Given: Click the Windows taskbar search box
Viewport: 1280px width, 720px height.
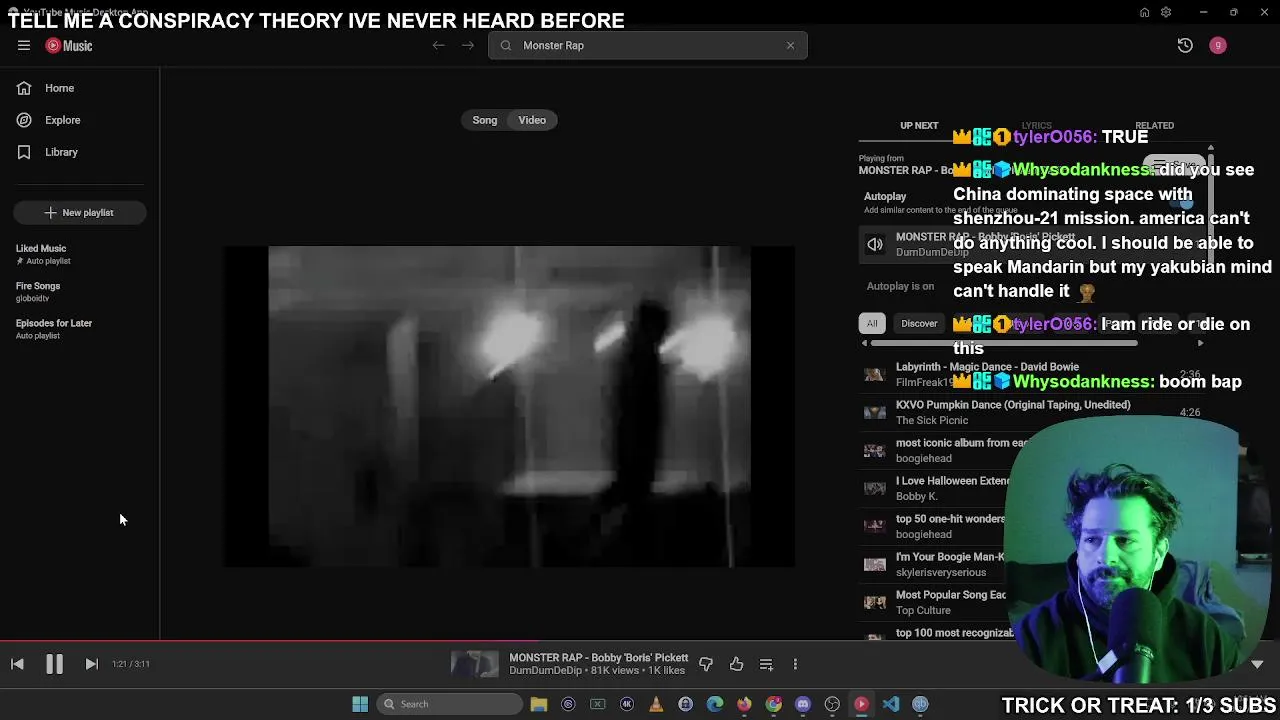Looking at the screenshot, I should 449,704.
